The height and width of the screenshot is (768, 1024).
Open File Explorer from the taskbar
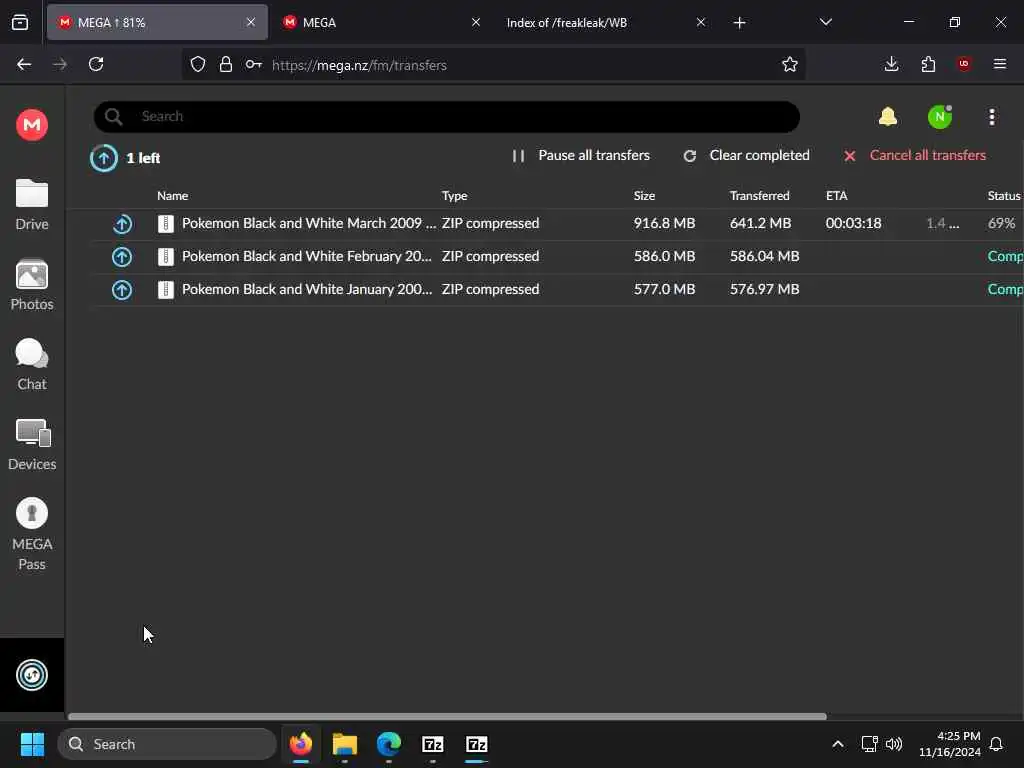(x=345, y=744)
